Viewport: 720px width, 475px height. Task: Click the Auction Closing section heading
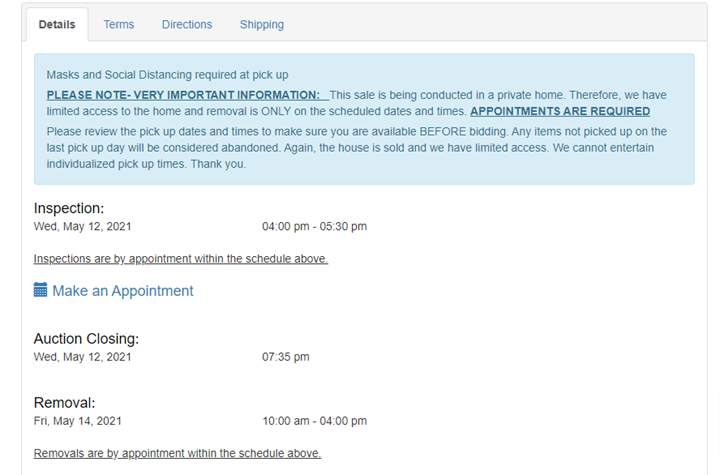point(86,339)
